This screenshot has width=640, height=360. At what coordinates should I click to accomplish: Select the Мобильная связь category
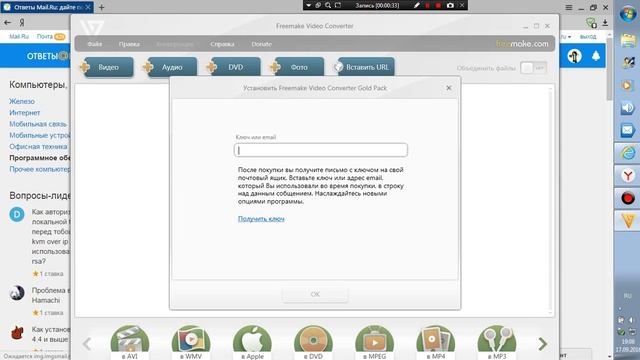click(38, 124)
